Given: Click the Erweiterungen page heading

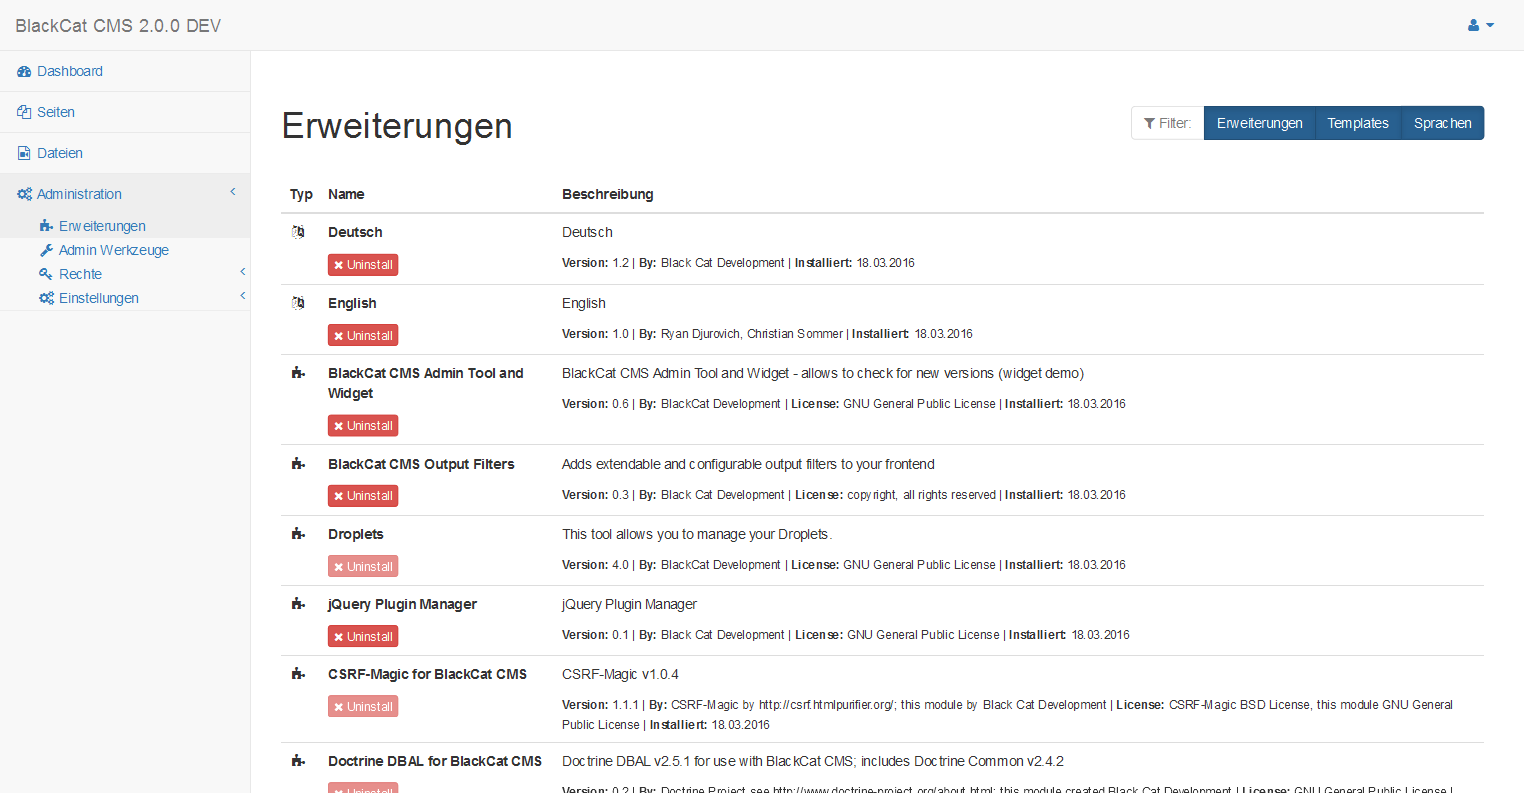Looking at the screenshot, I should pos(397,126).
